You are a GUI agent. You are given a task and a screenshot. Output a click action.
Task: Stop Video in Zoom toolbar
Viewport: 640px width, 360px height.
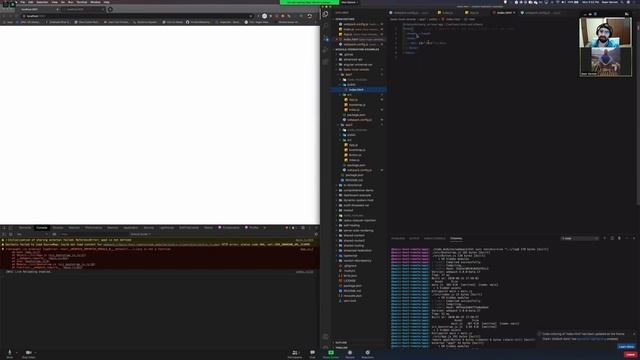[29, 353]
